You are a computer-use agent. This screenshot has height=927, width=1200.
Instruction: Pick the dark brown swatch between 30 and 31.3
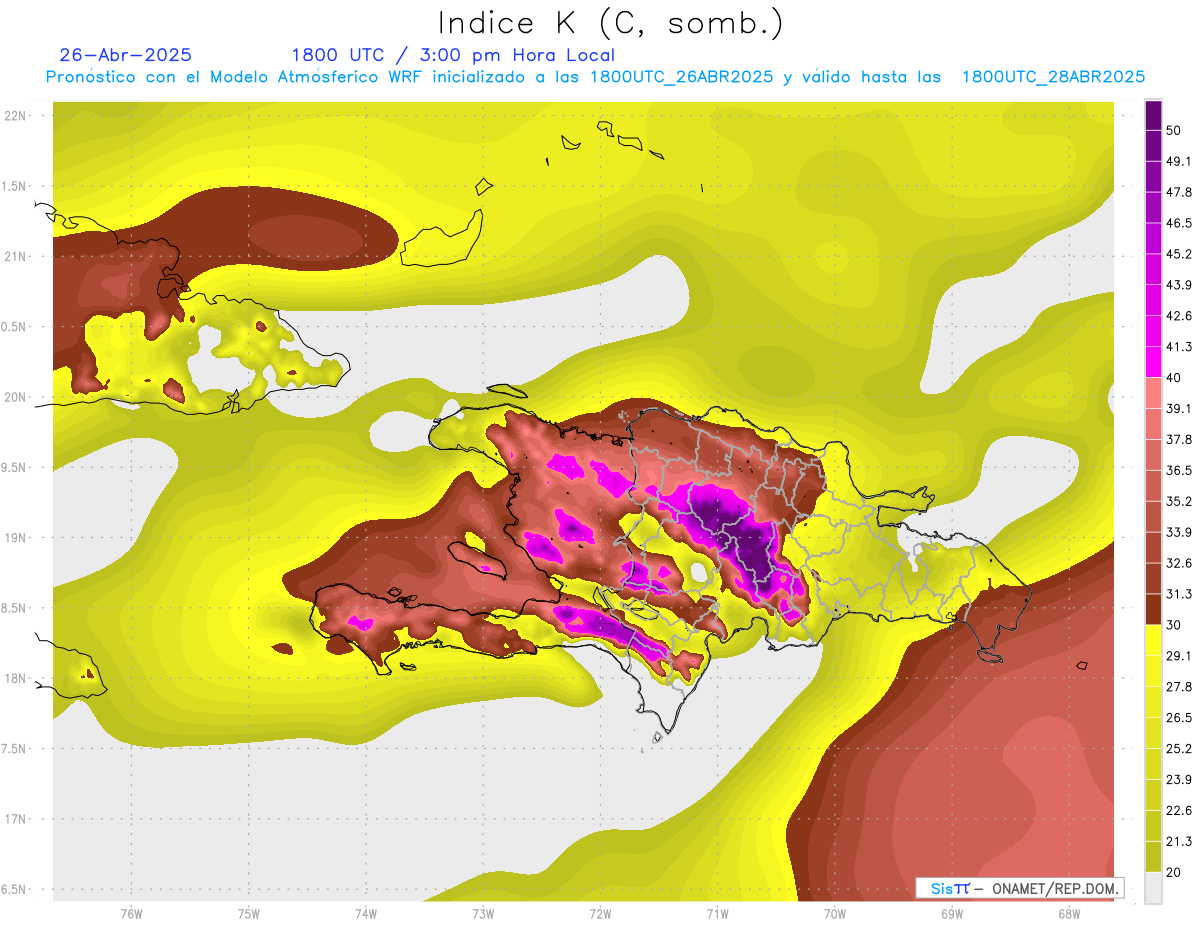tap(1153, 610)
